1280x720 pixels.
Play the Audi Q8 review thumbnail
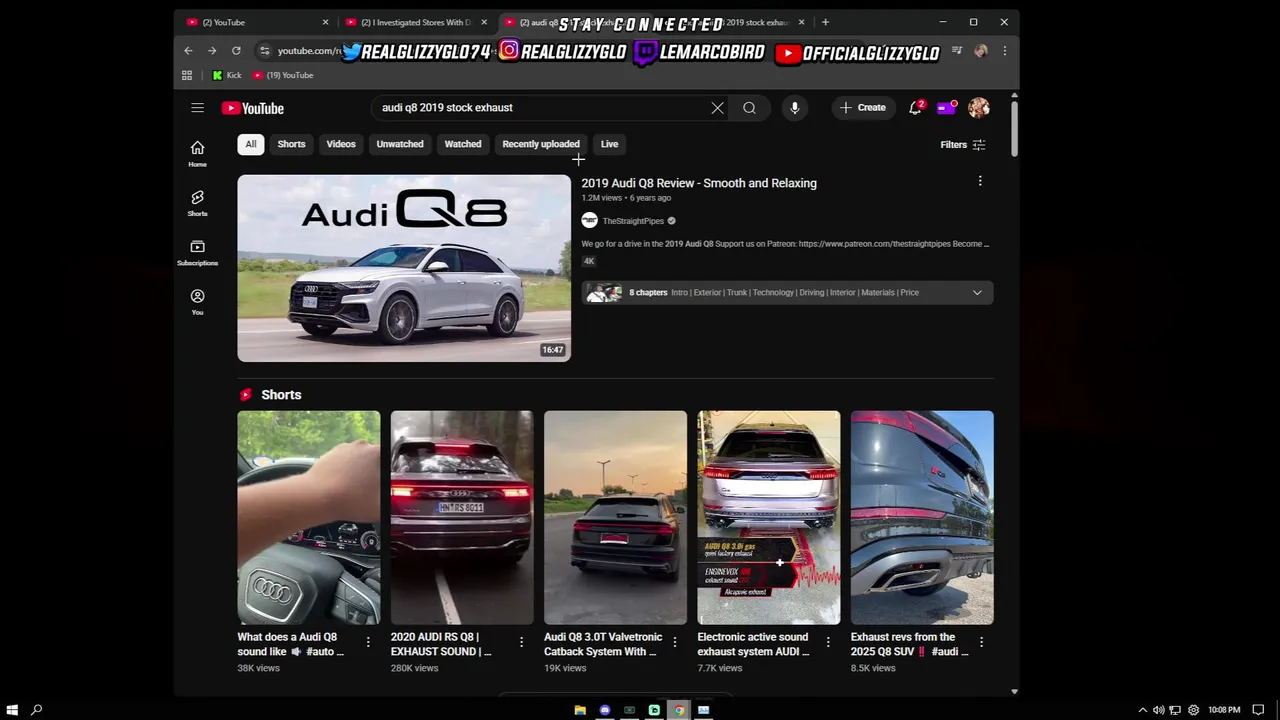click(404, 268)
